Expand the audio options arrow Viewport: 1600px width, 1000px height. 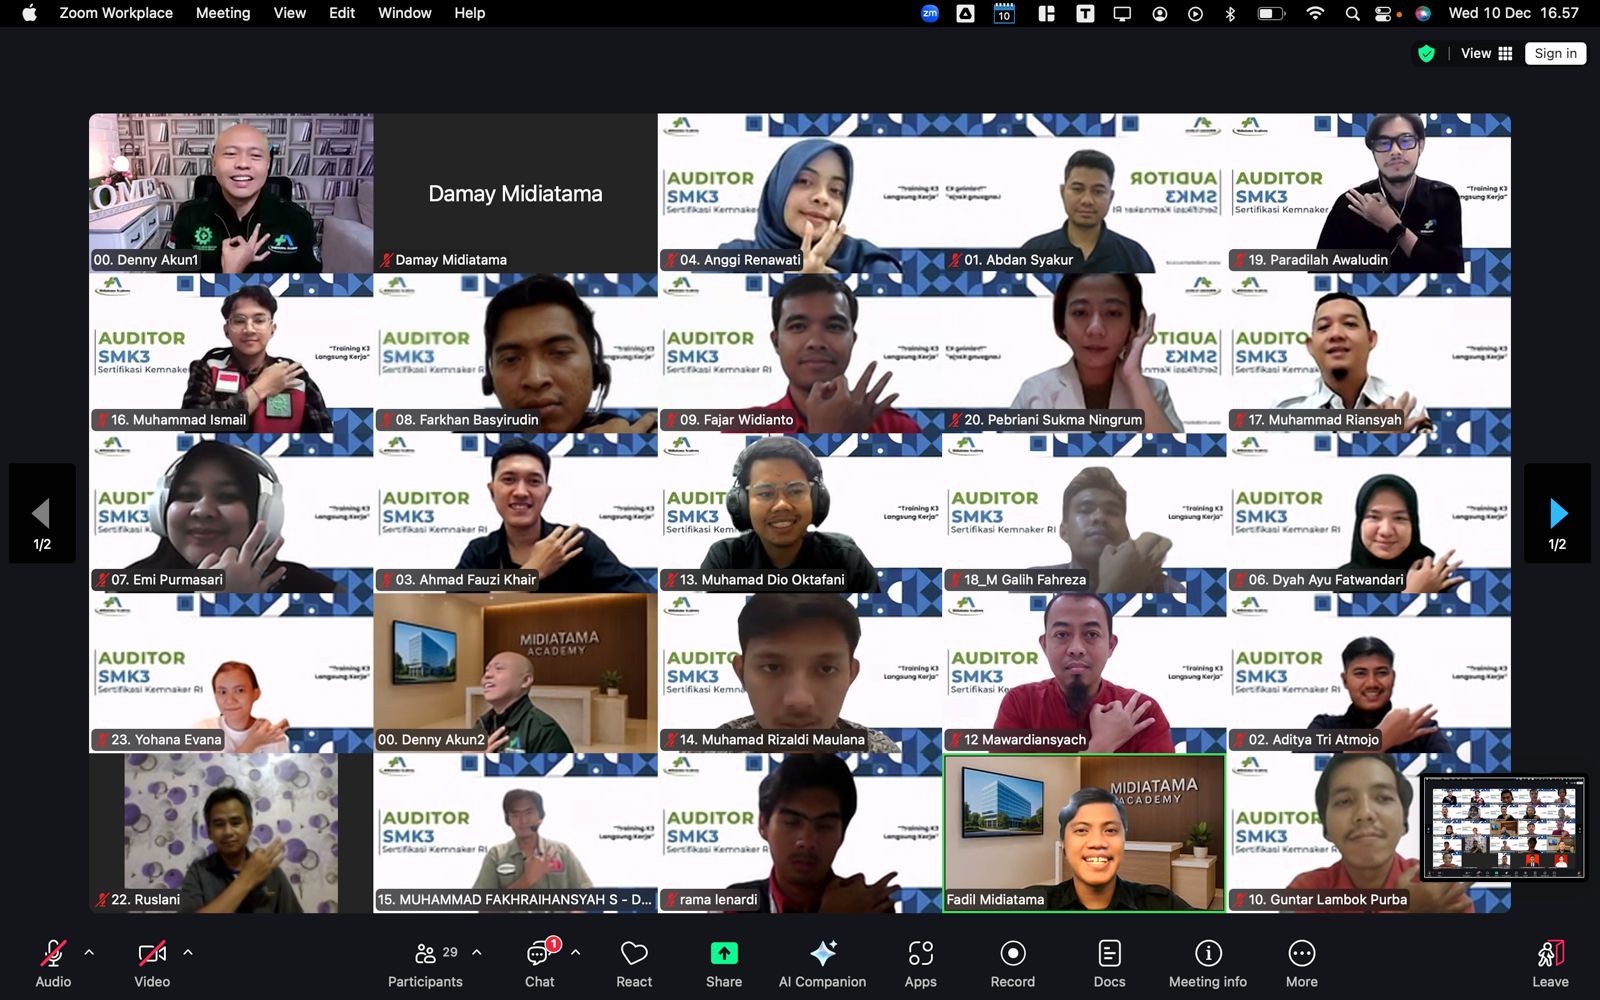pos(89,953)
